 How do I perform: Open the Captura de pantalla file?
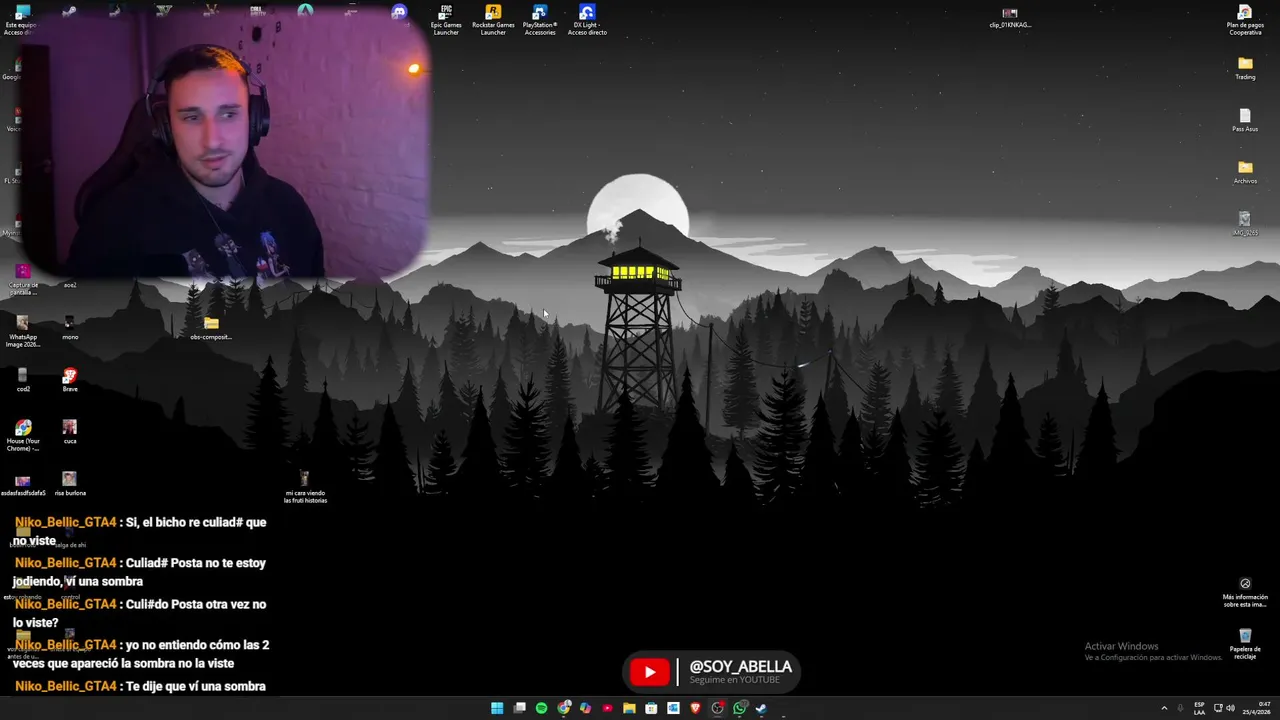tap(23, 280)
